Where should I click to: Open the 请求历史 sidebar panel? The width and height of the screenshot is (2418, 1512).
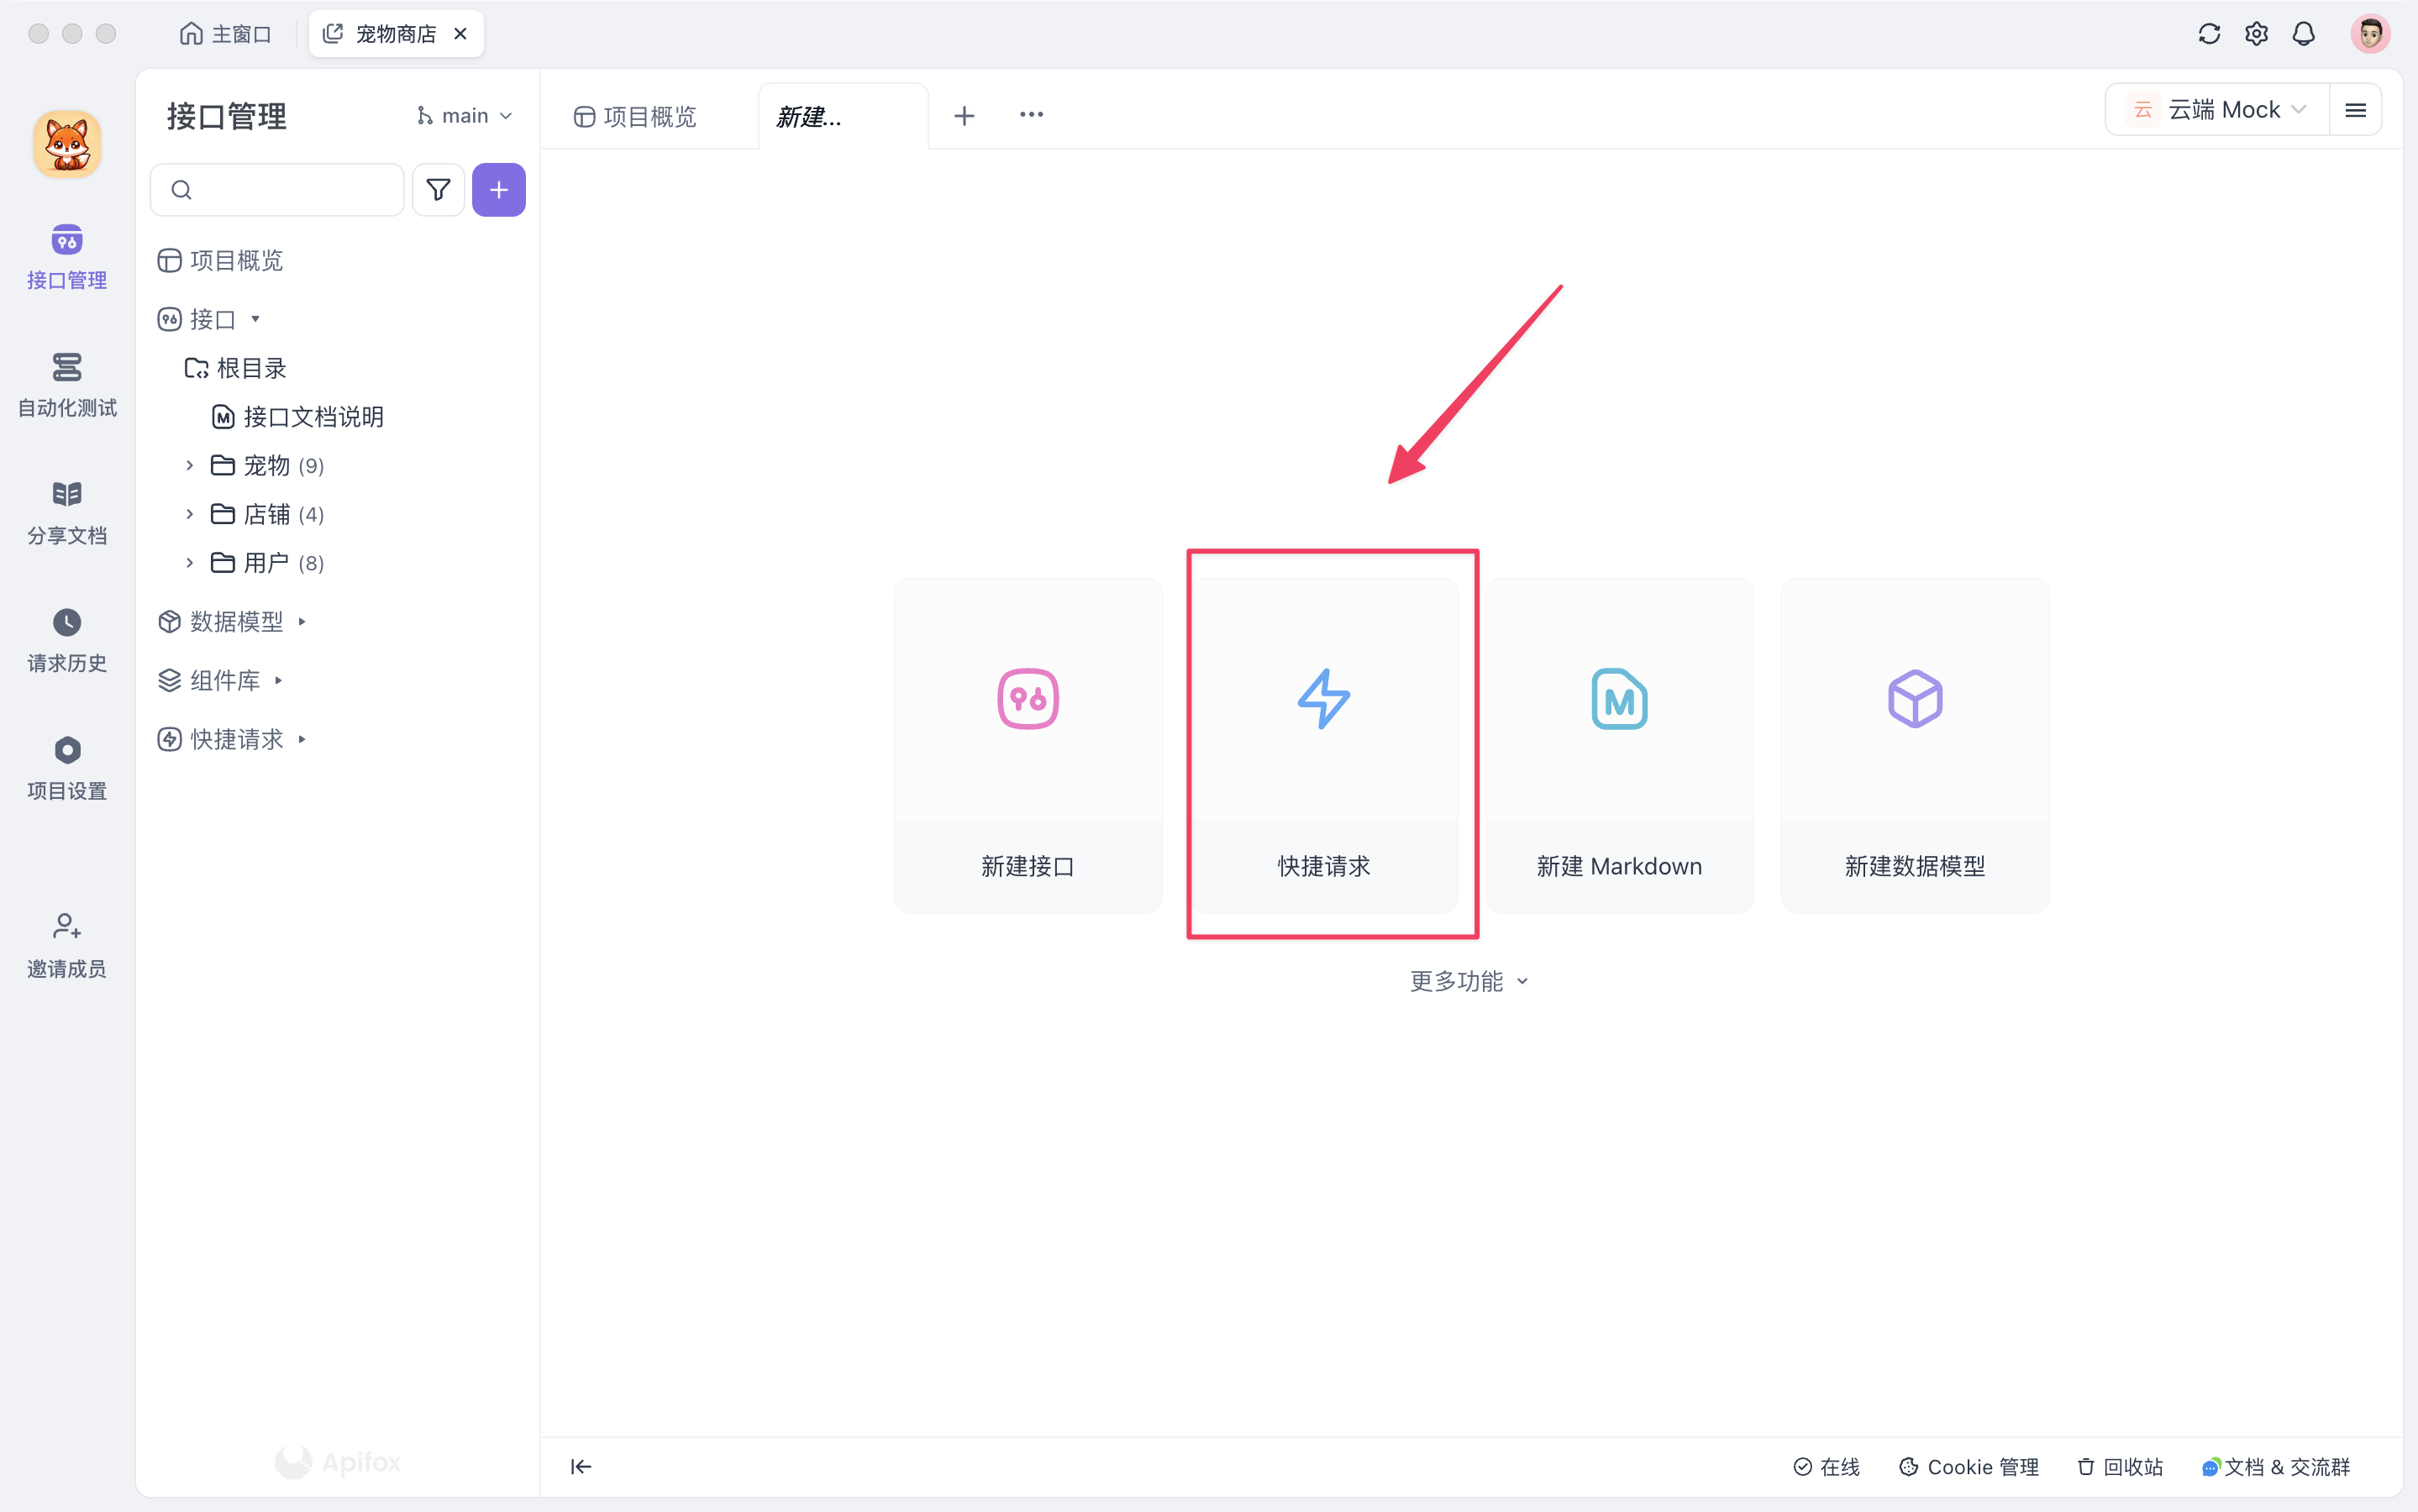coord(66,640)
